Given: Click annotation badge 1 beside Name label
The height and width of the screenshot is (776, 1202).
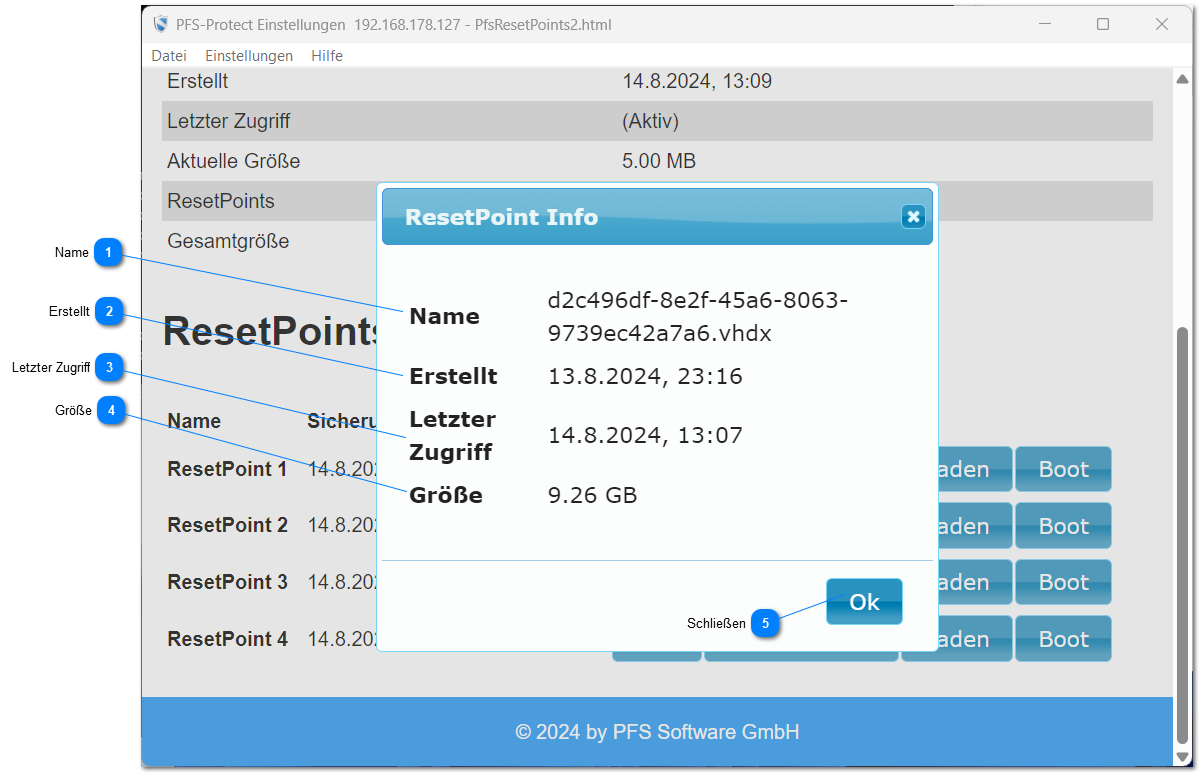Looking at the screenshot, I should (109, 253).
